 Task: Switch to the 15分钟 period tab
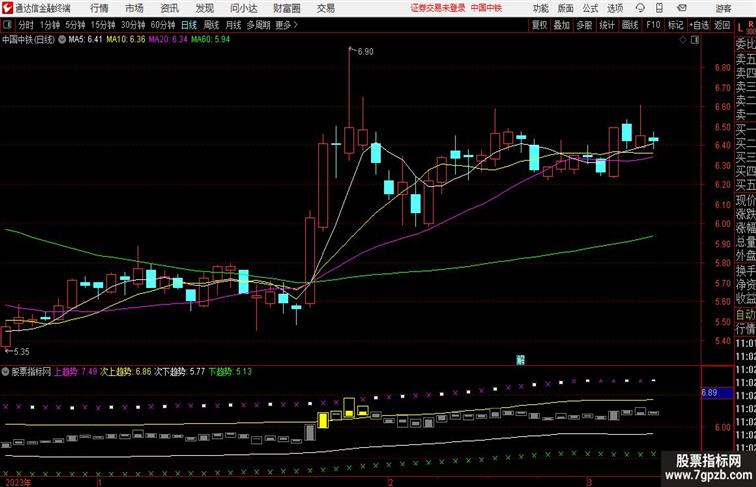pyautogui.click(x=103, y=25)
